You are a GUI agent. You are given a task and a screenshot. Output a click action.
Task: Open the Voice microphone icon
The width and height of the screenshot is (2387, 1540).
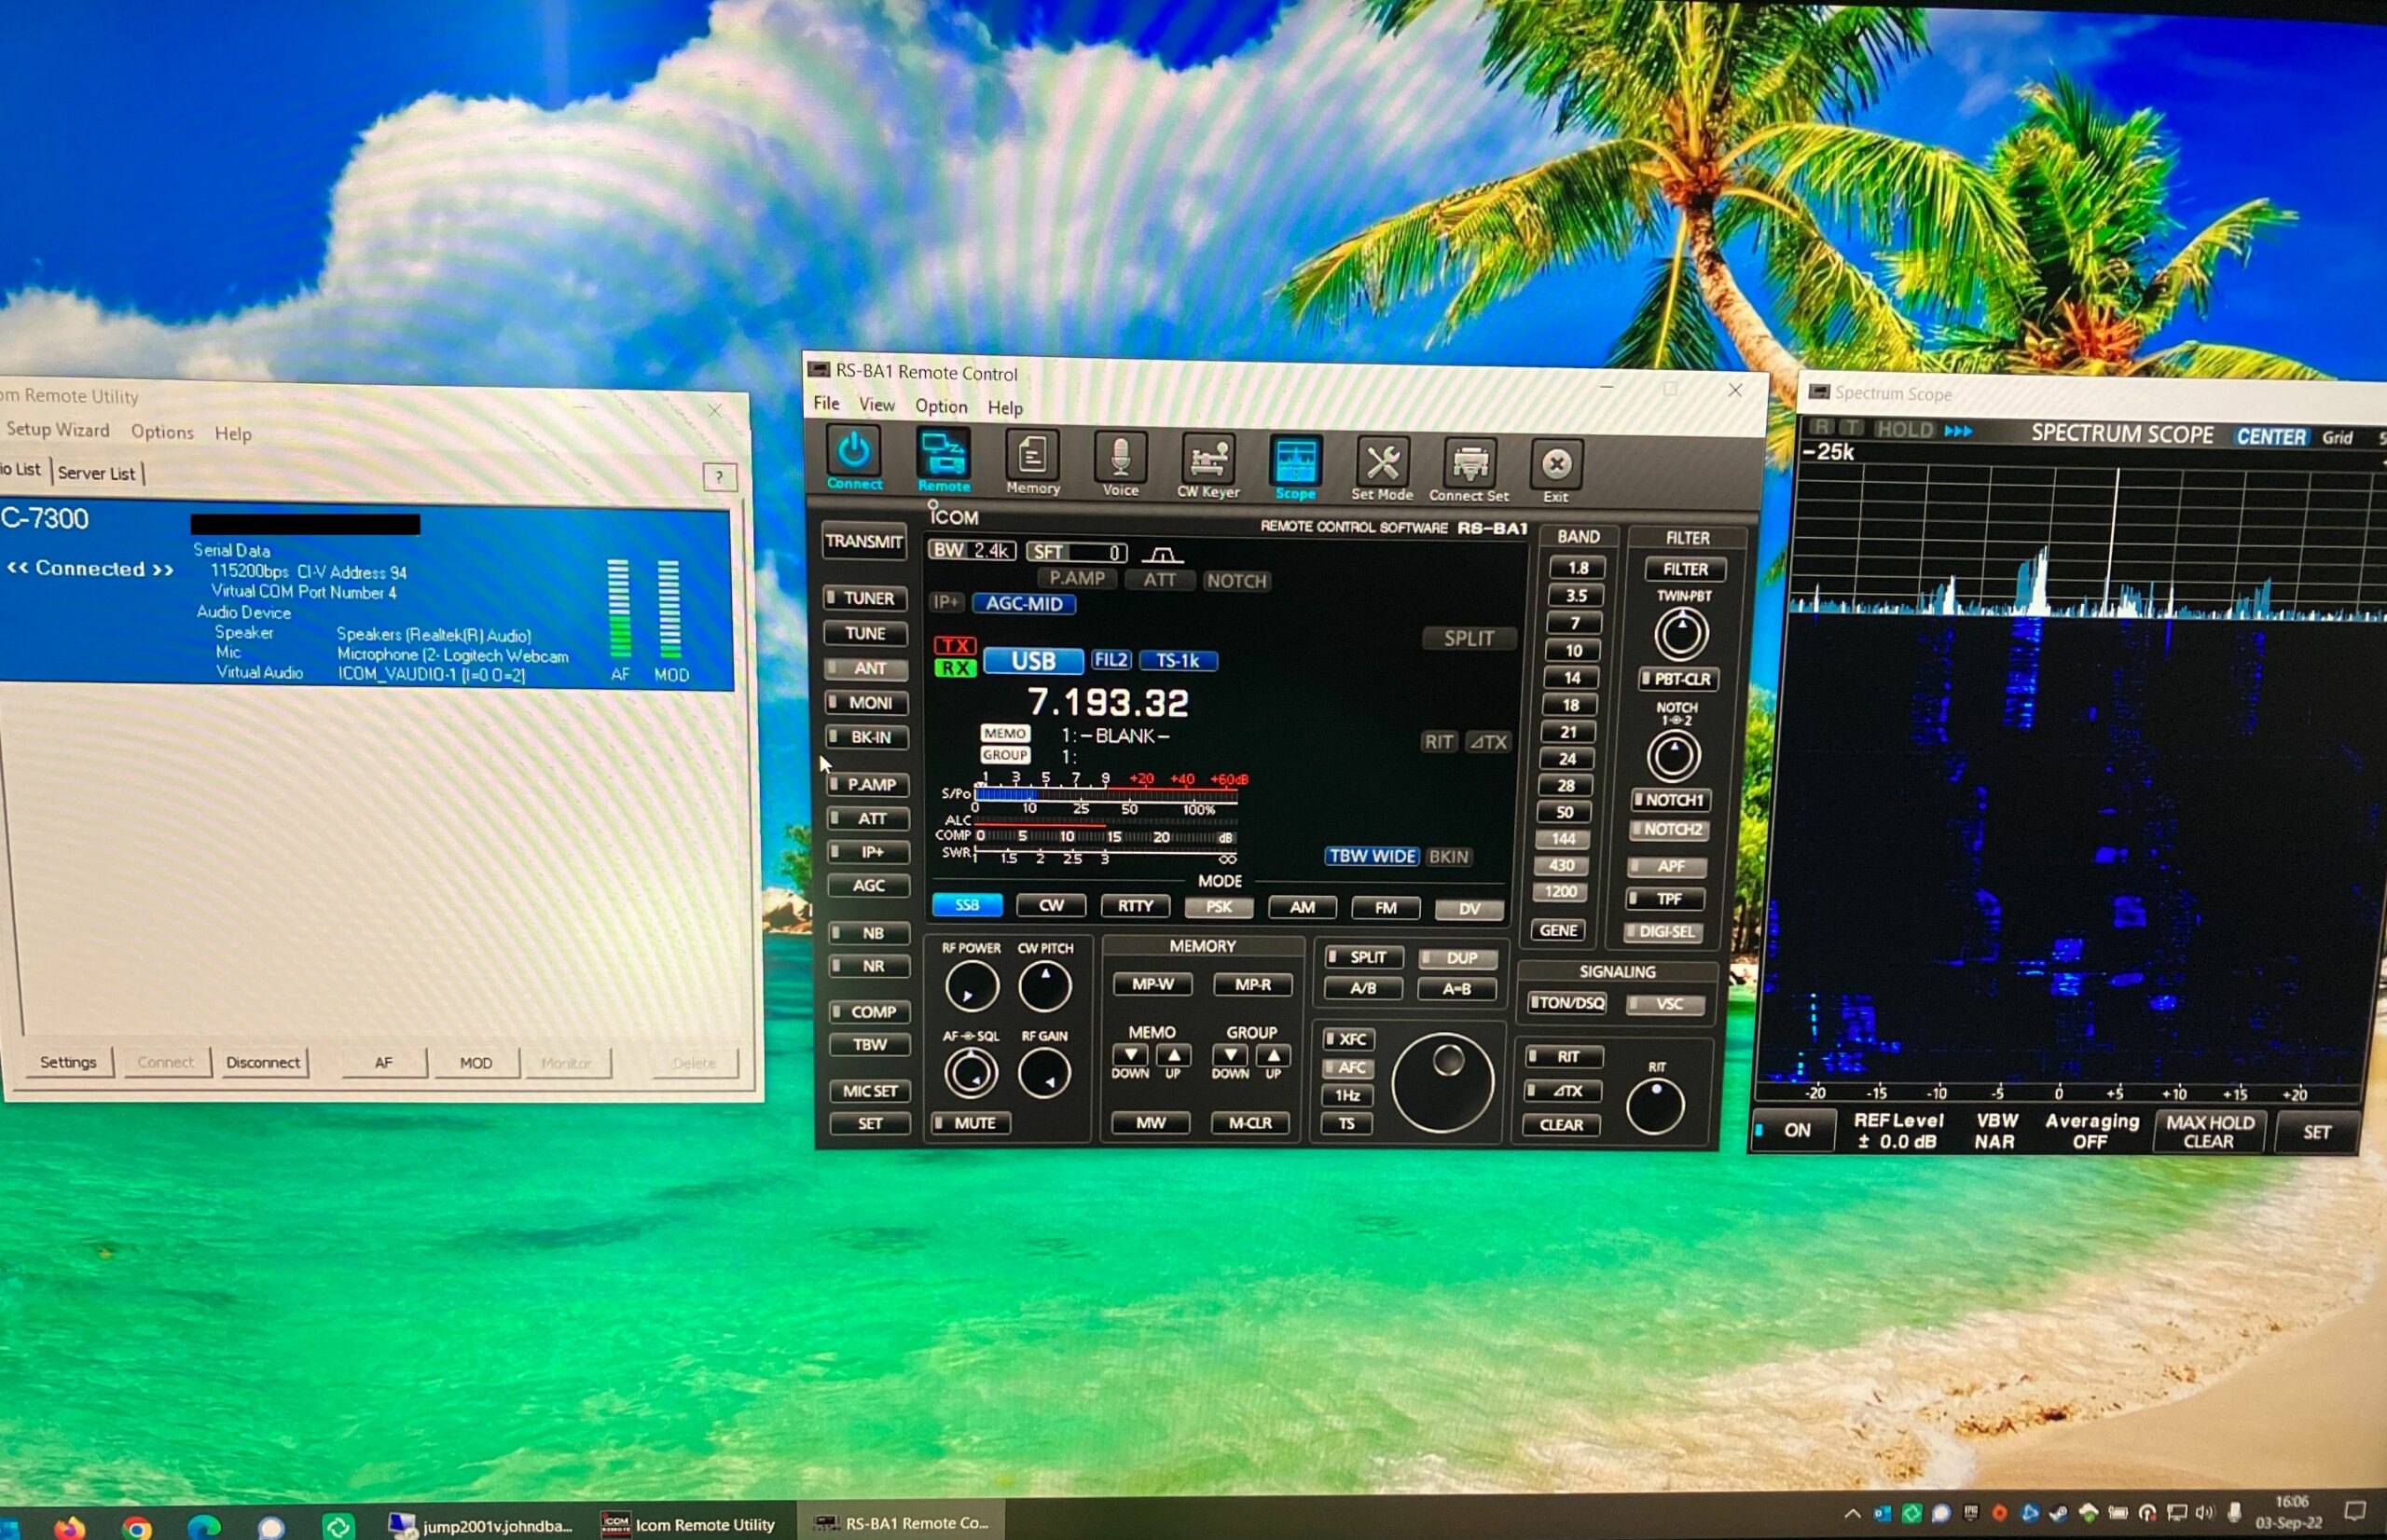(x=1120, y=464)
